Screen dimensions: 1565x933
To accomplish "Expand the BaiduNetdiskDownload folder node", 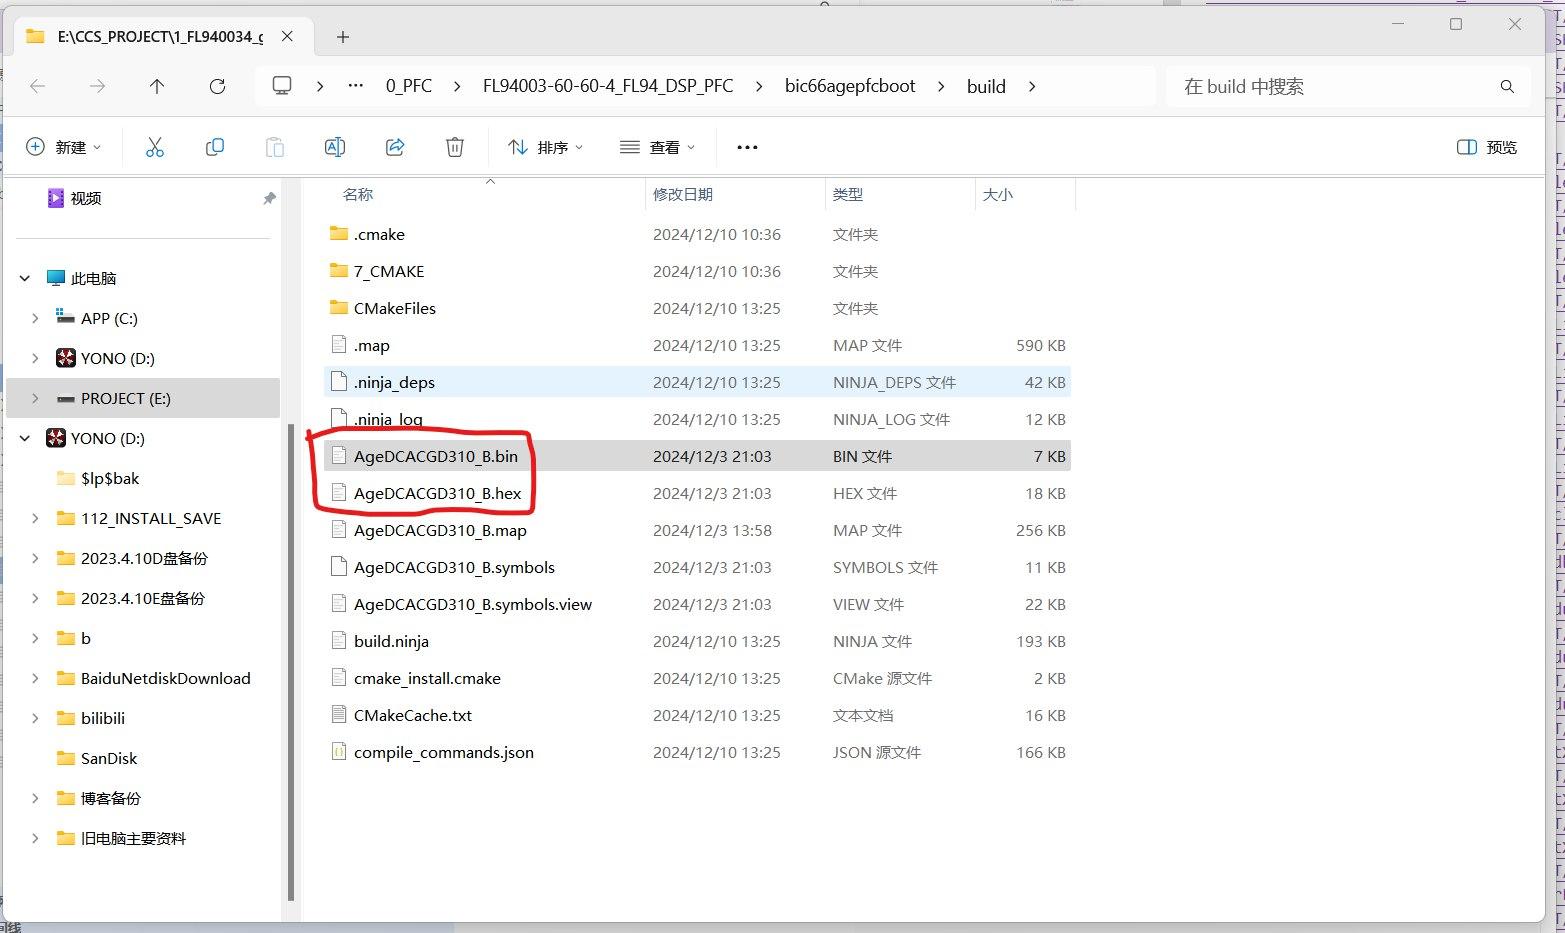I will 35,678.
